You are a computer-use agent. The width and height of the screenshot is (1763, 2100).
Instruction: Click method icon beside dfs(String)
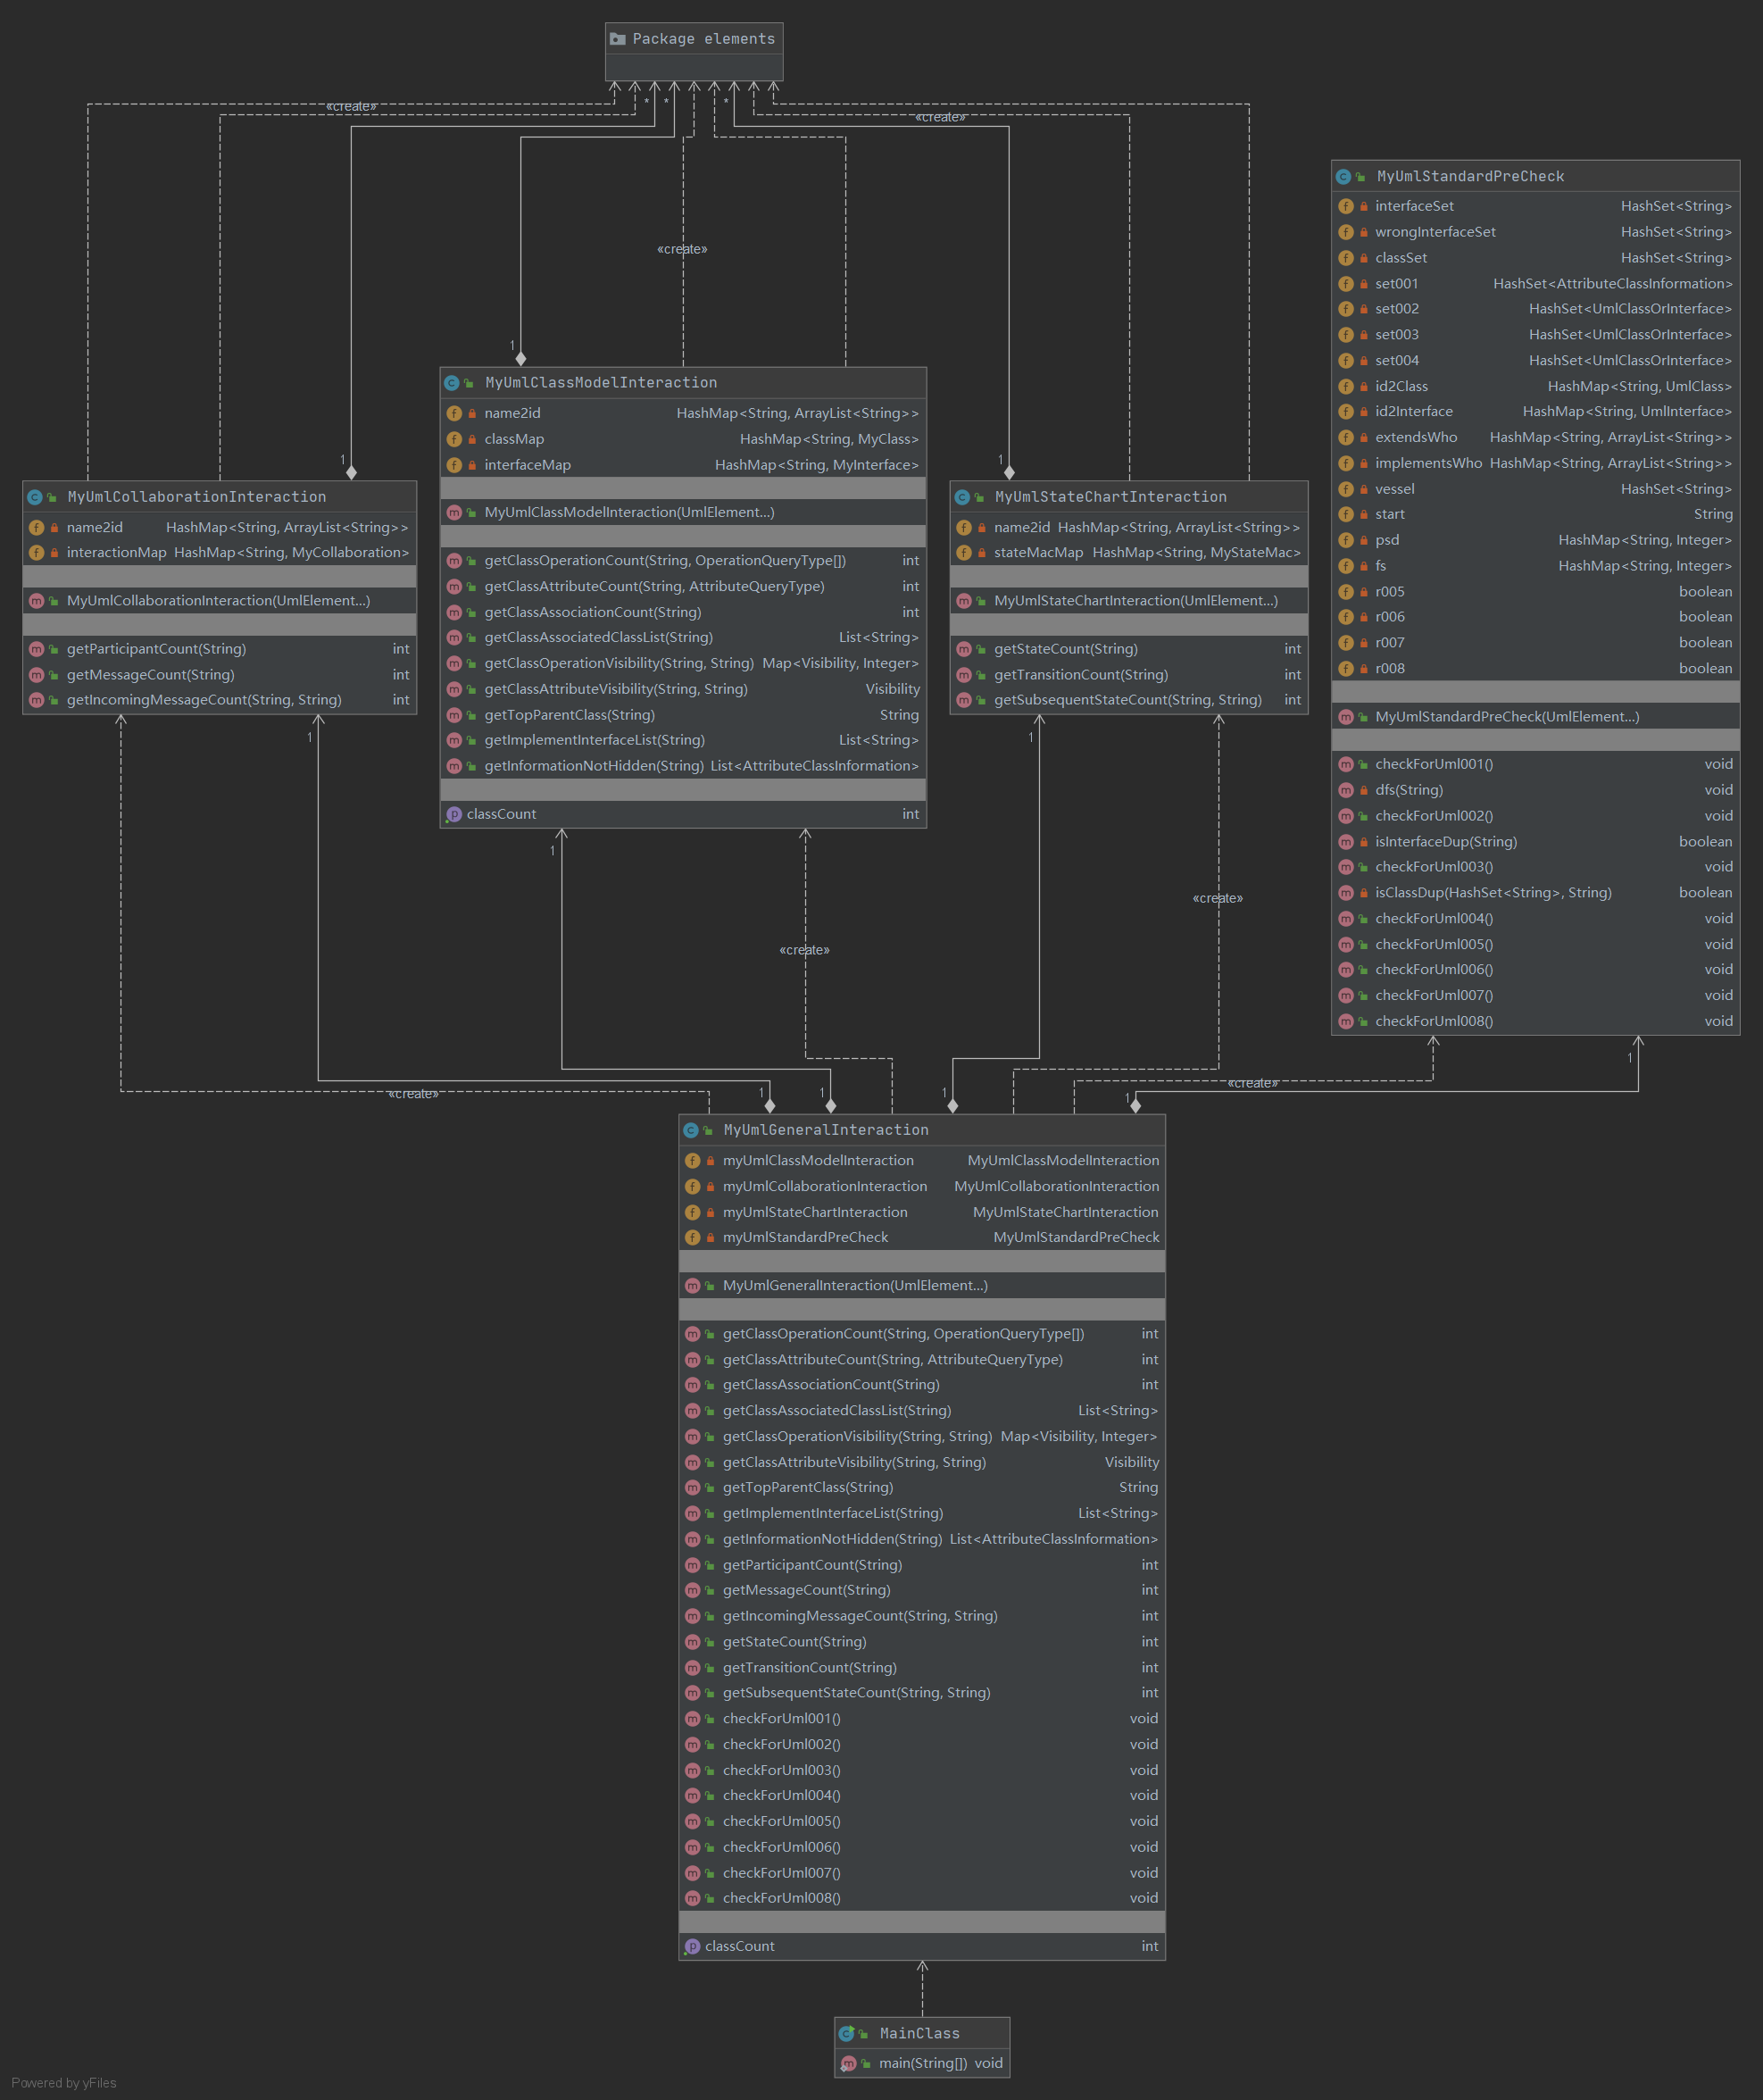pyautogui.click(x=1346, y=790)
